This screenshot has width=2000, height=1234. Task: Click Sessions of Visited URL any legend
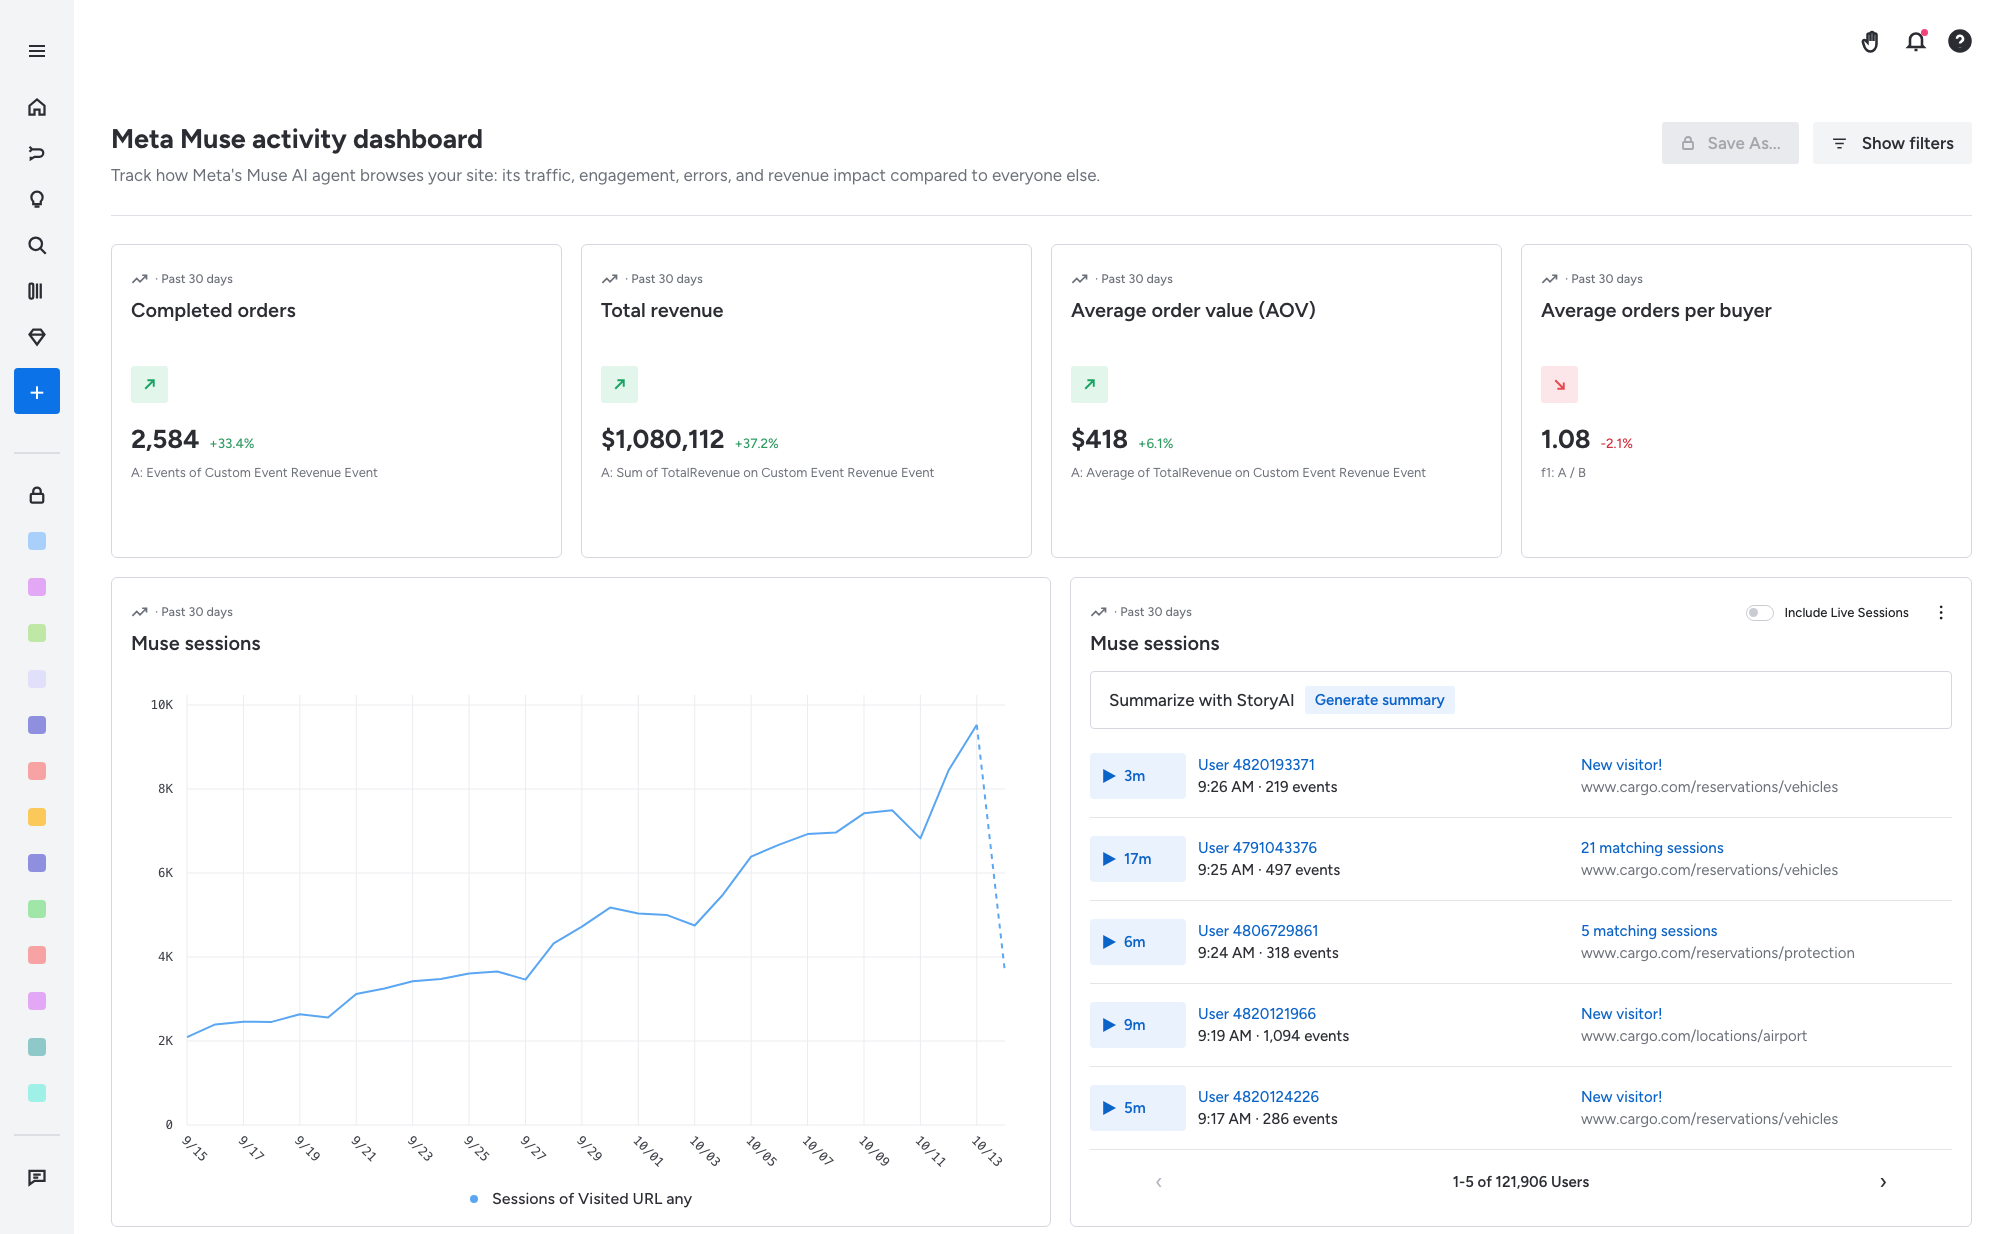pos(581,1199)
